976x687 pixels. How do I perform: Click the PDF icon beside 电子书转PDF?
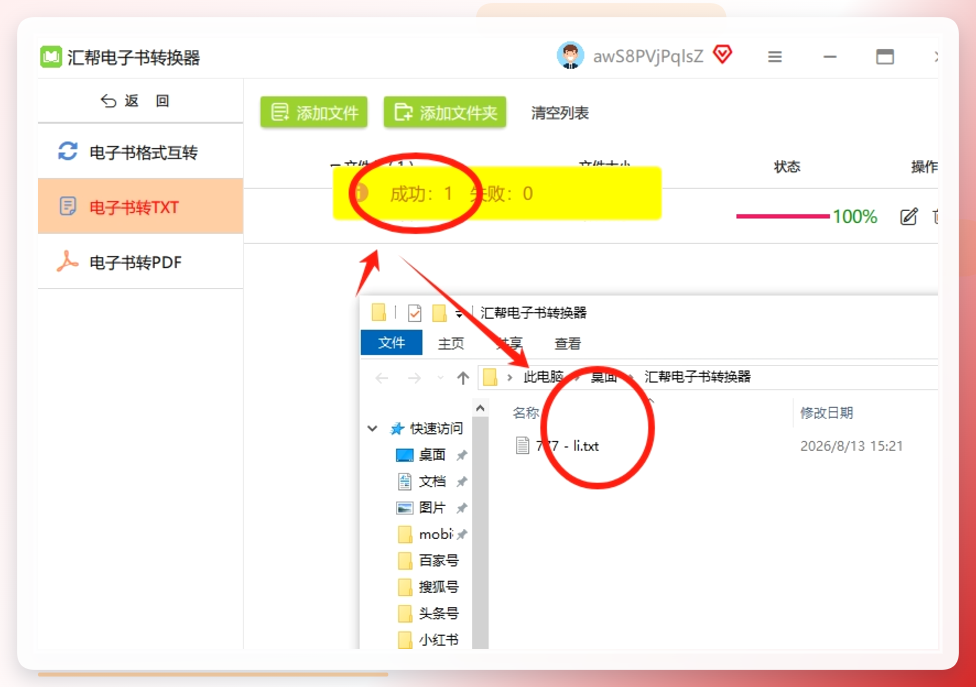click(67, 261)
